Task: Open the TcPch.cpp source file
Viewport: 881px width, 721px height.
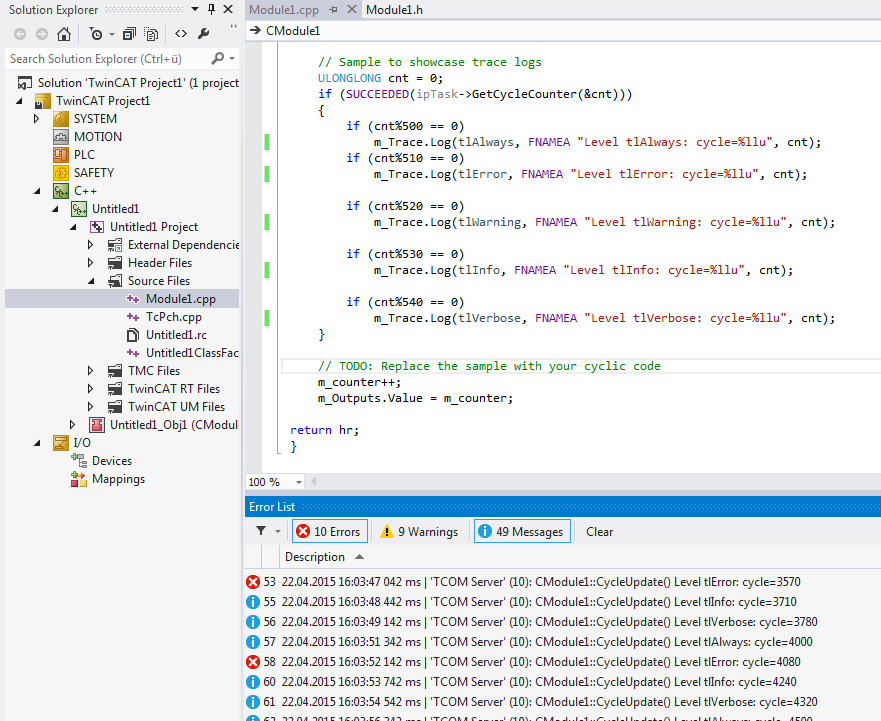Action: 174,317
